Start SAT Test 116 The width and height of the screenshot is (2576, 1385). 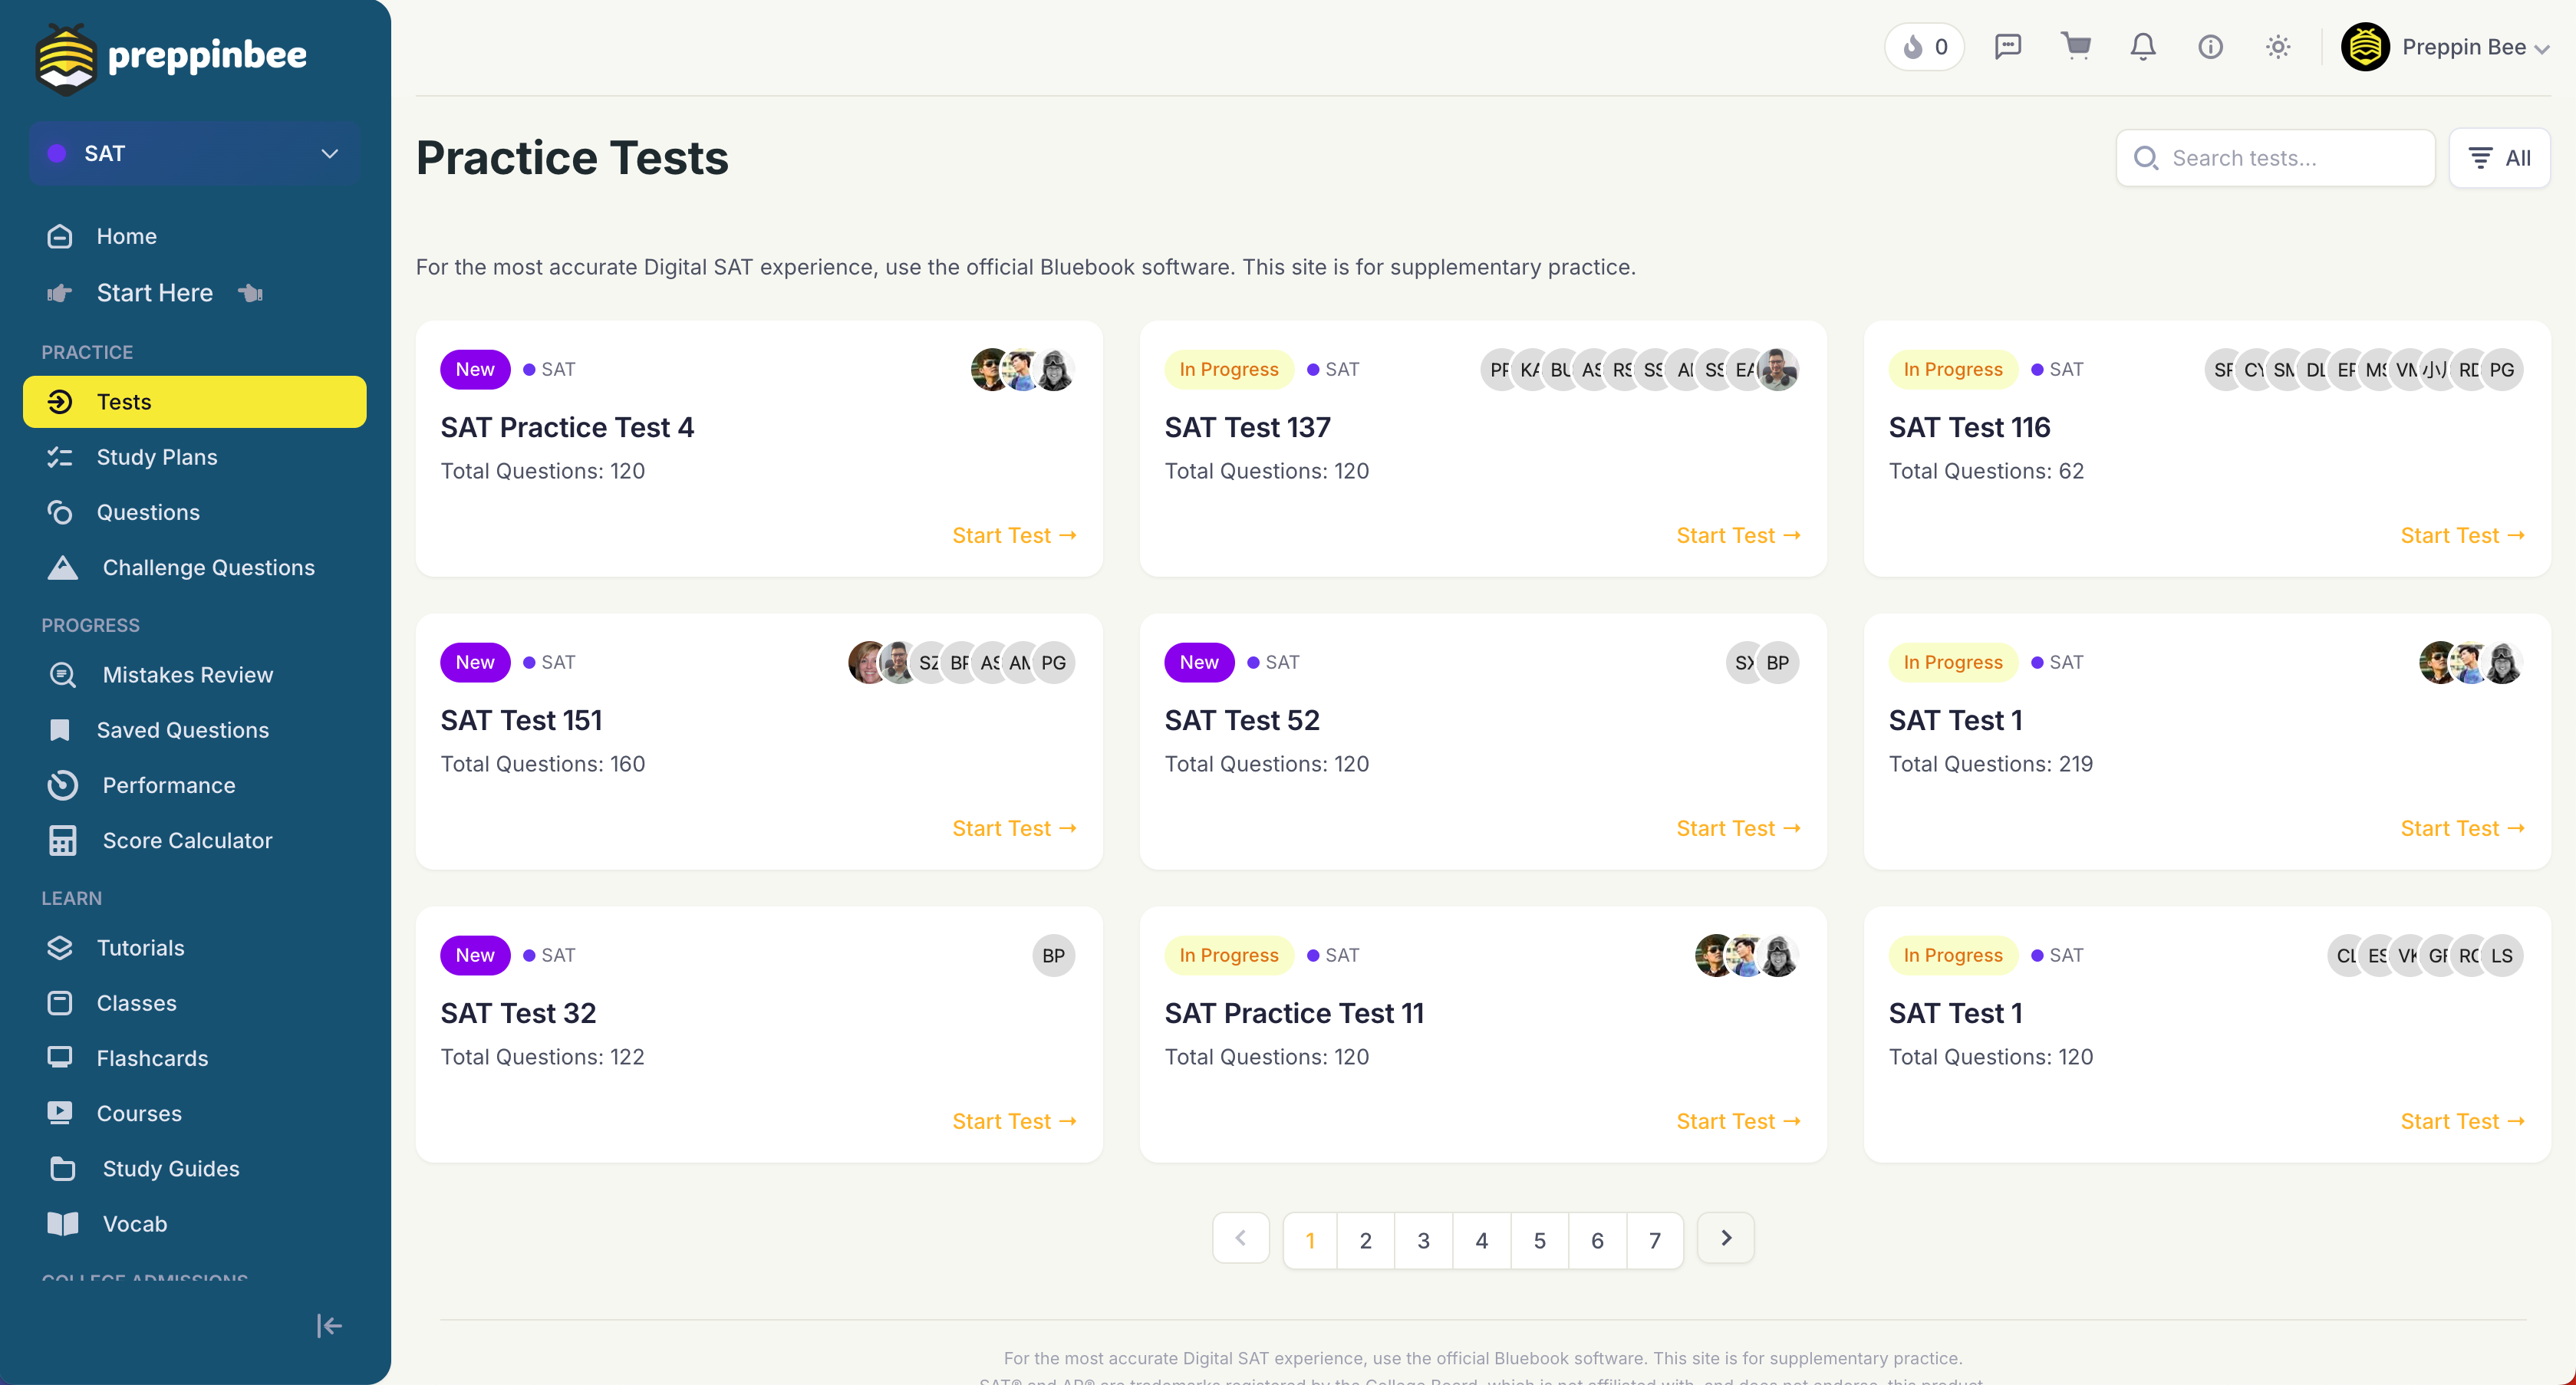[2462, 536]
